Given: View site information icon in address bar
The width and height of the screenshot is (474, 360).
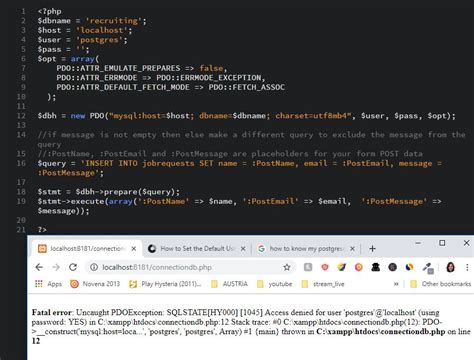Looking at the screenshot, I should point(94,267).
